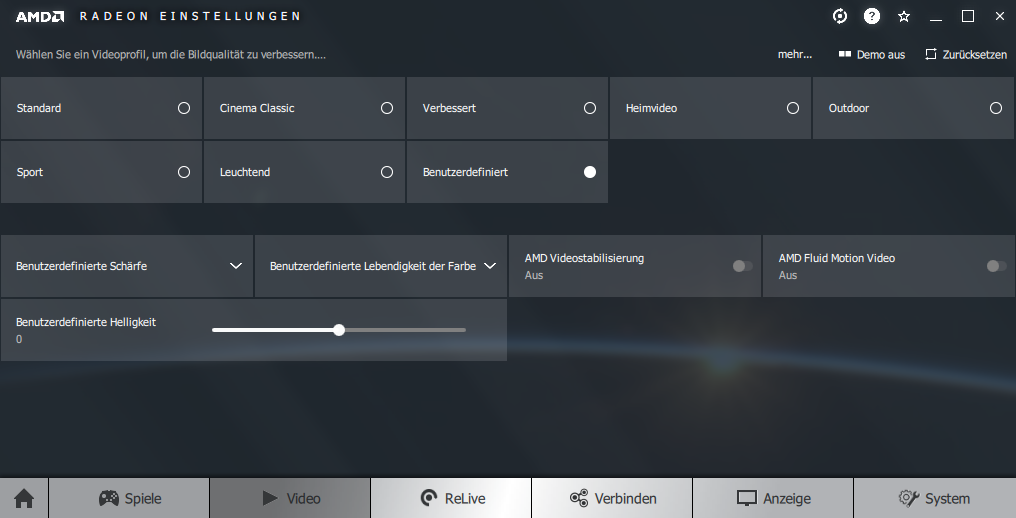Switch to the Video tab
Viewport: 1016px width, 518px height.
[x=290, y=499]
